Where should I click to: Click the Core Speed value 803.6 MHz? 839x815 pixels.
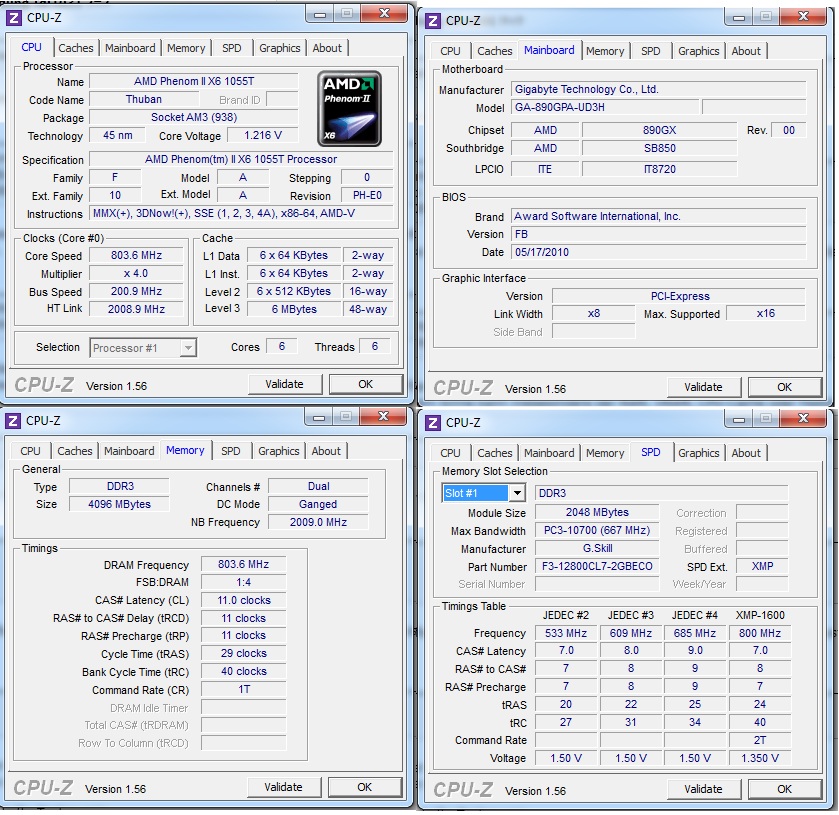coord(136,255)
